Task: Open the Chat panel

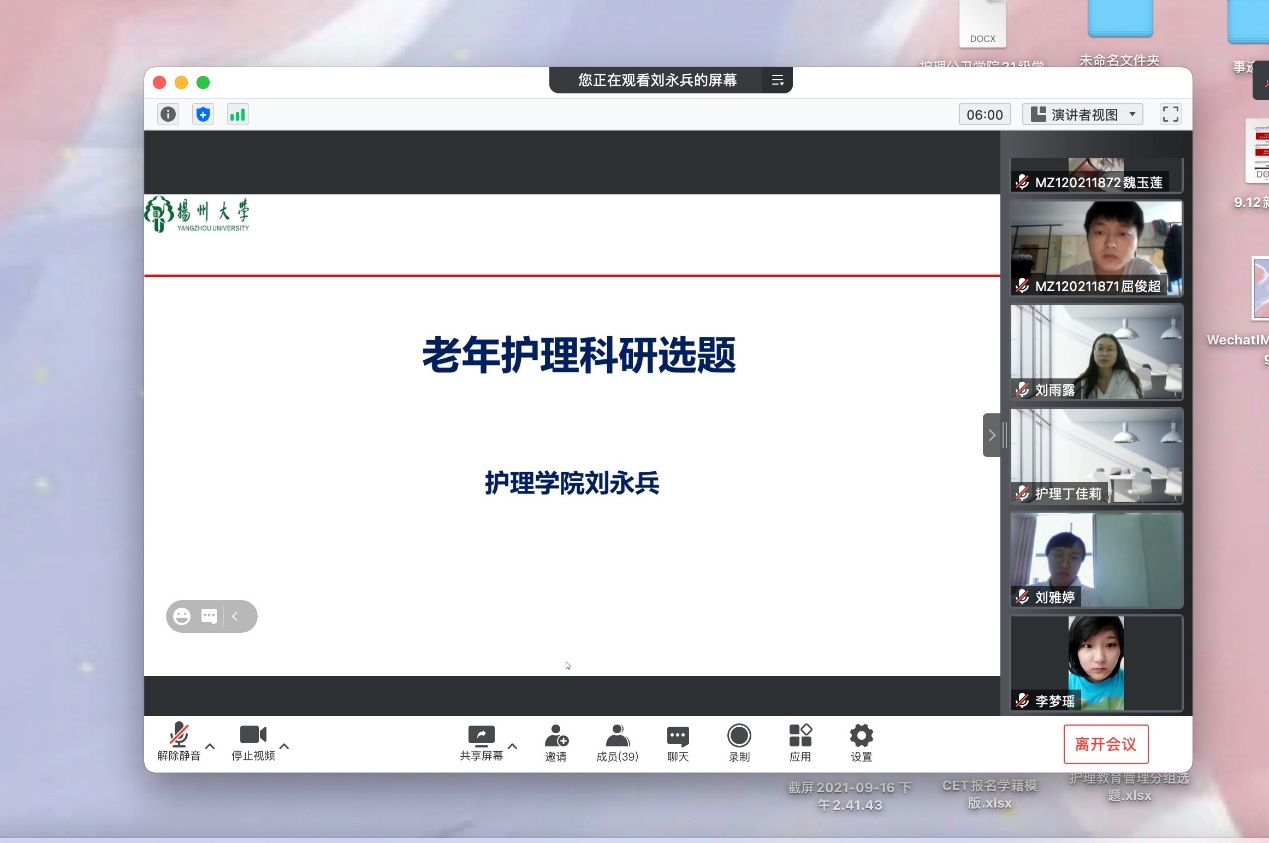Action: [678, 743]
